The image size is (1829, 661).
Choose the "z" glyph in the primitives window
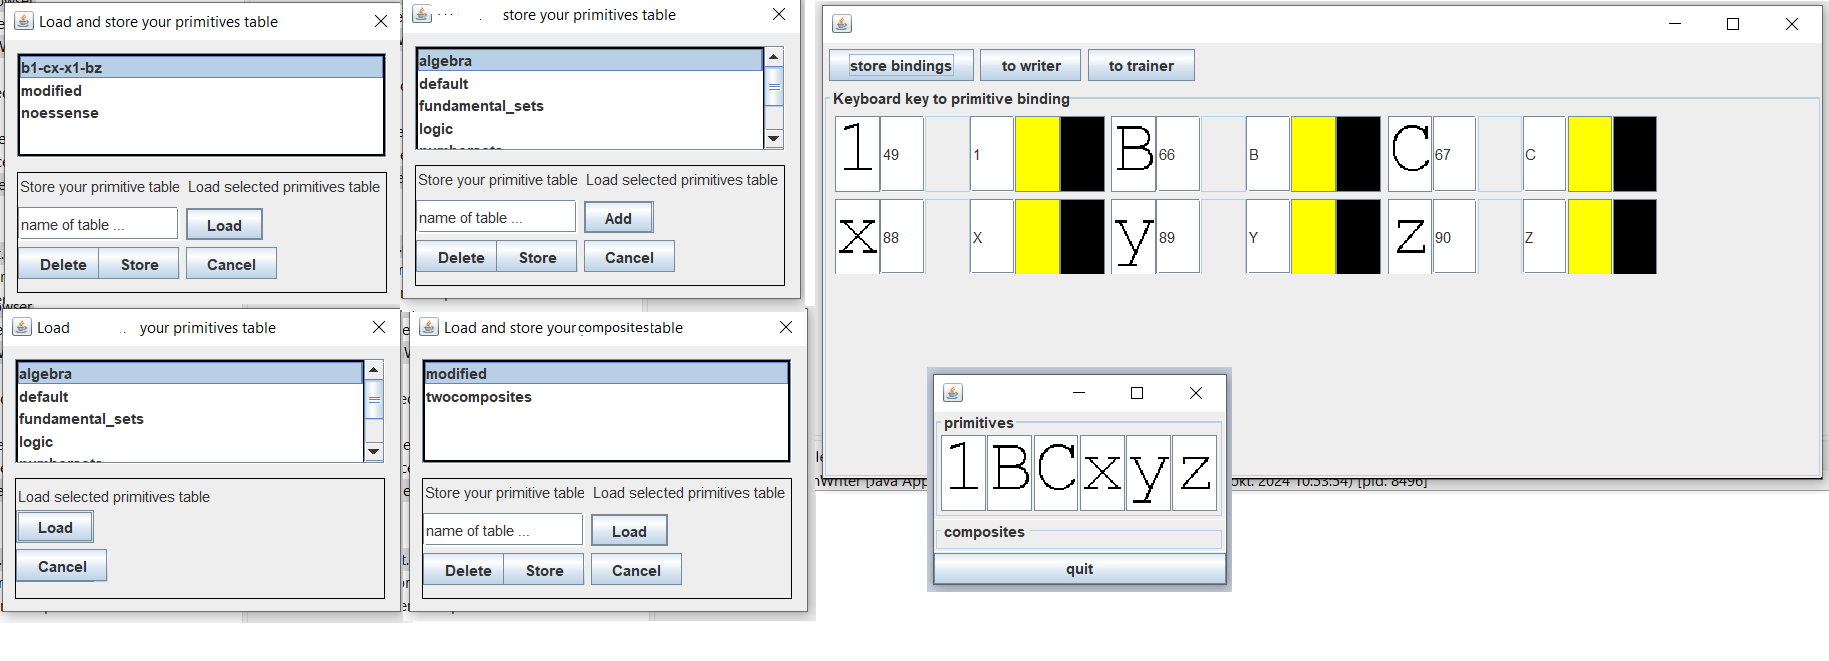[x=1194, y=472]
